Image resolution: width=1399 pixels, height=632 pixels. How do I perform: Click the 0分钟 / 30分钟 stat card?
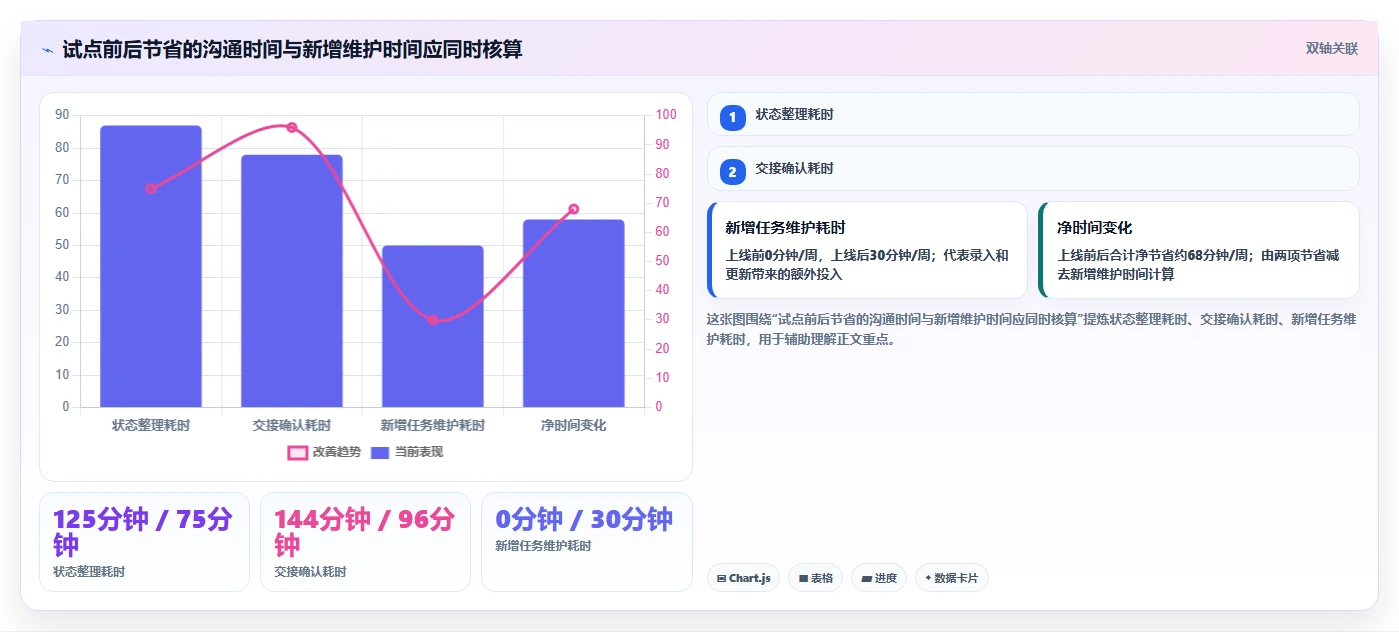pos(586,542)
